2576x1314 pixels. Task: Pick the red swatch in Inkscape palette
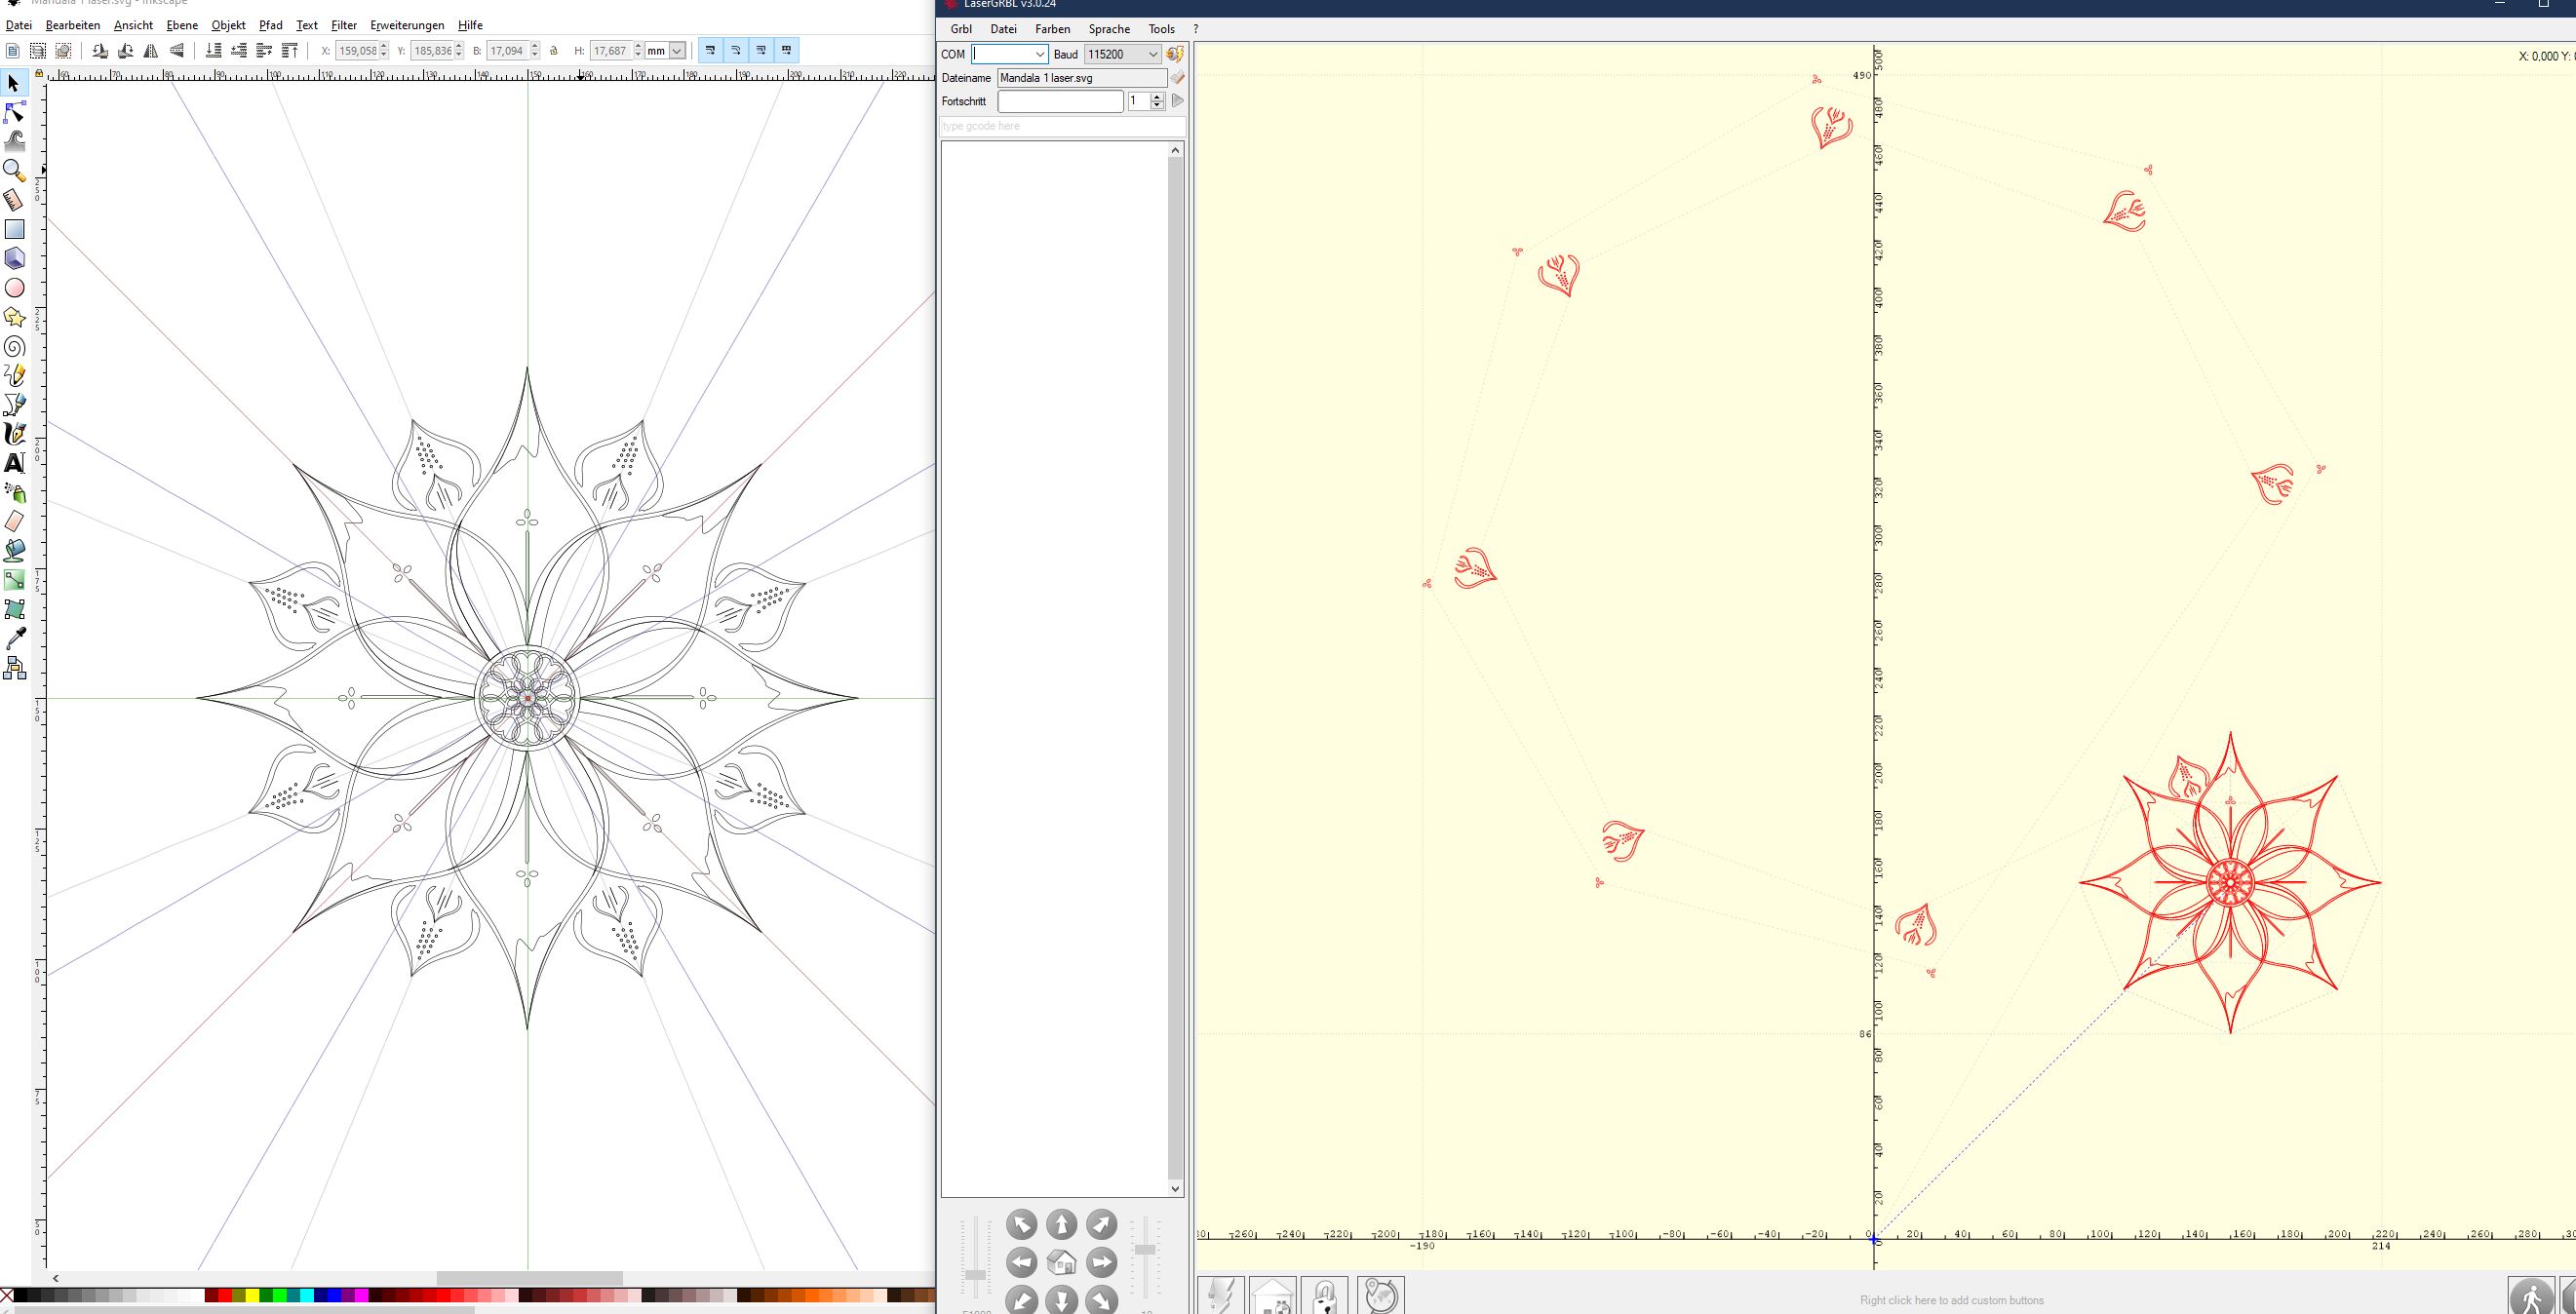225,1296
